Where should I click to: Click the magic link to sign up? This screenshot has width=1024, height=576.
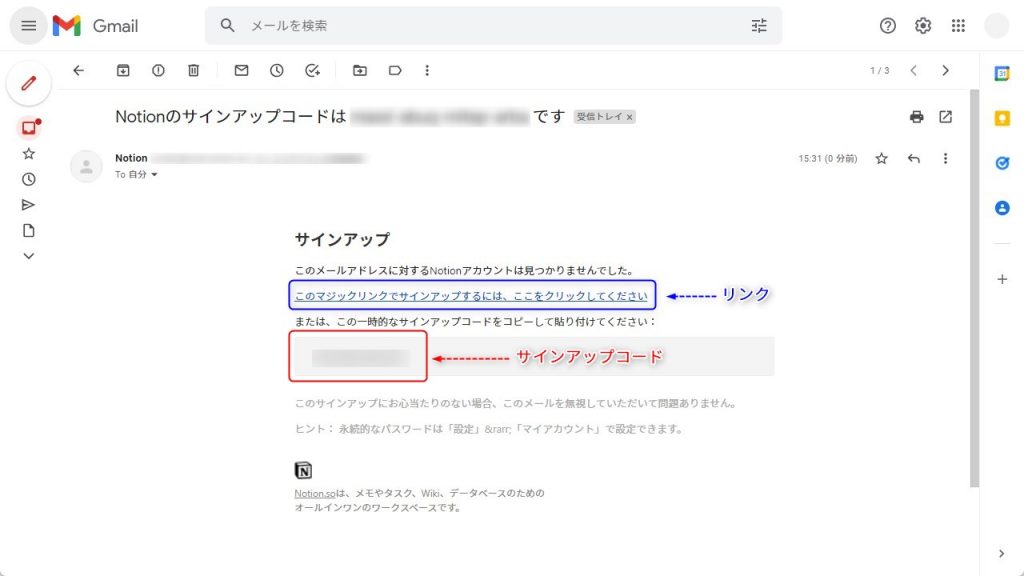click(x=471, y=296)
